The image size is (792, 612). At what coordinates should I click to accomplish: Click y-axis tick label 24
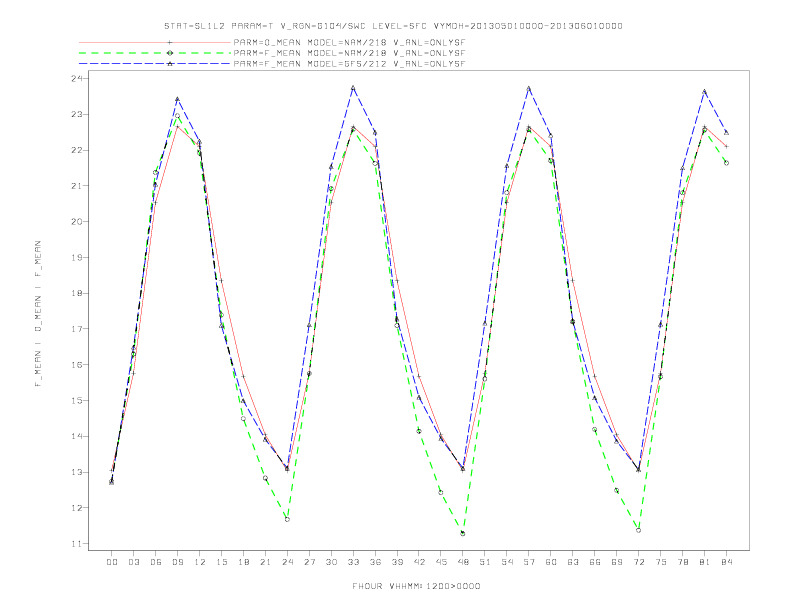tap(76, 78)
